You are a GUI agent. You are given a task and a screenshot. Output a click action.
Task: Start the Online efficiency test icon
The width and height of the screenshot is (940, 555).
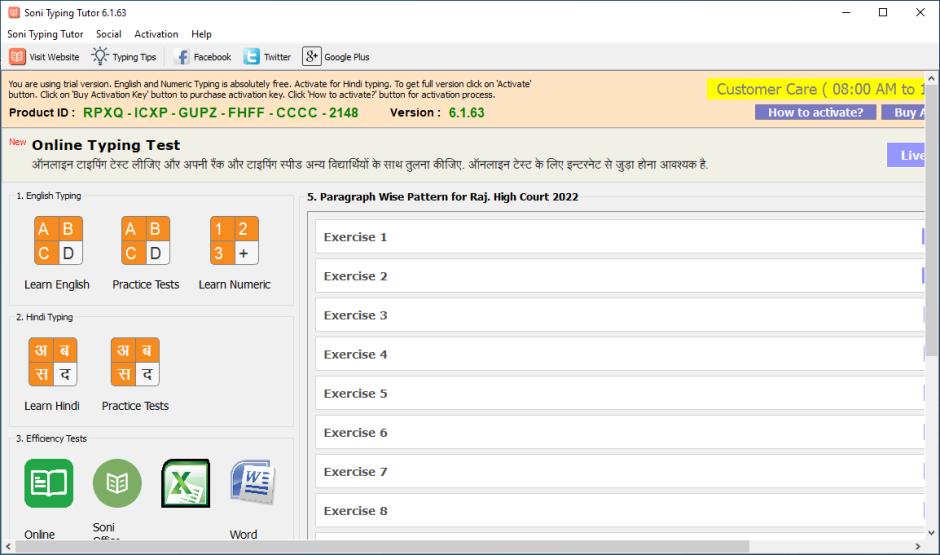pos(48,484)
